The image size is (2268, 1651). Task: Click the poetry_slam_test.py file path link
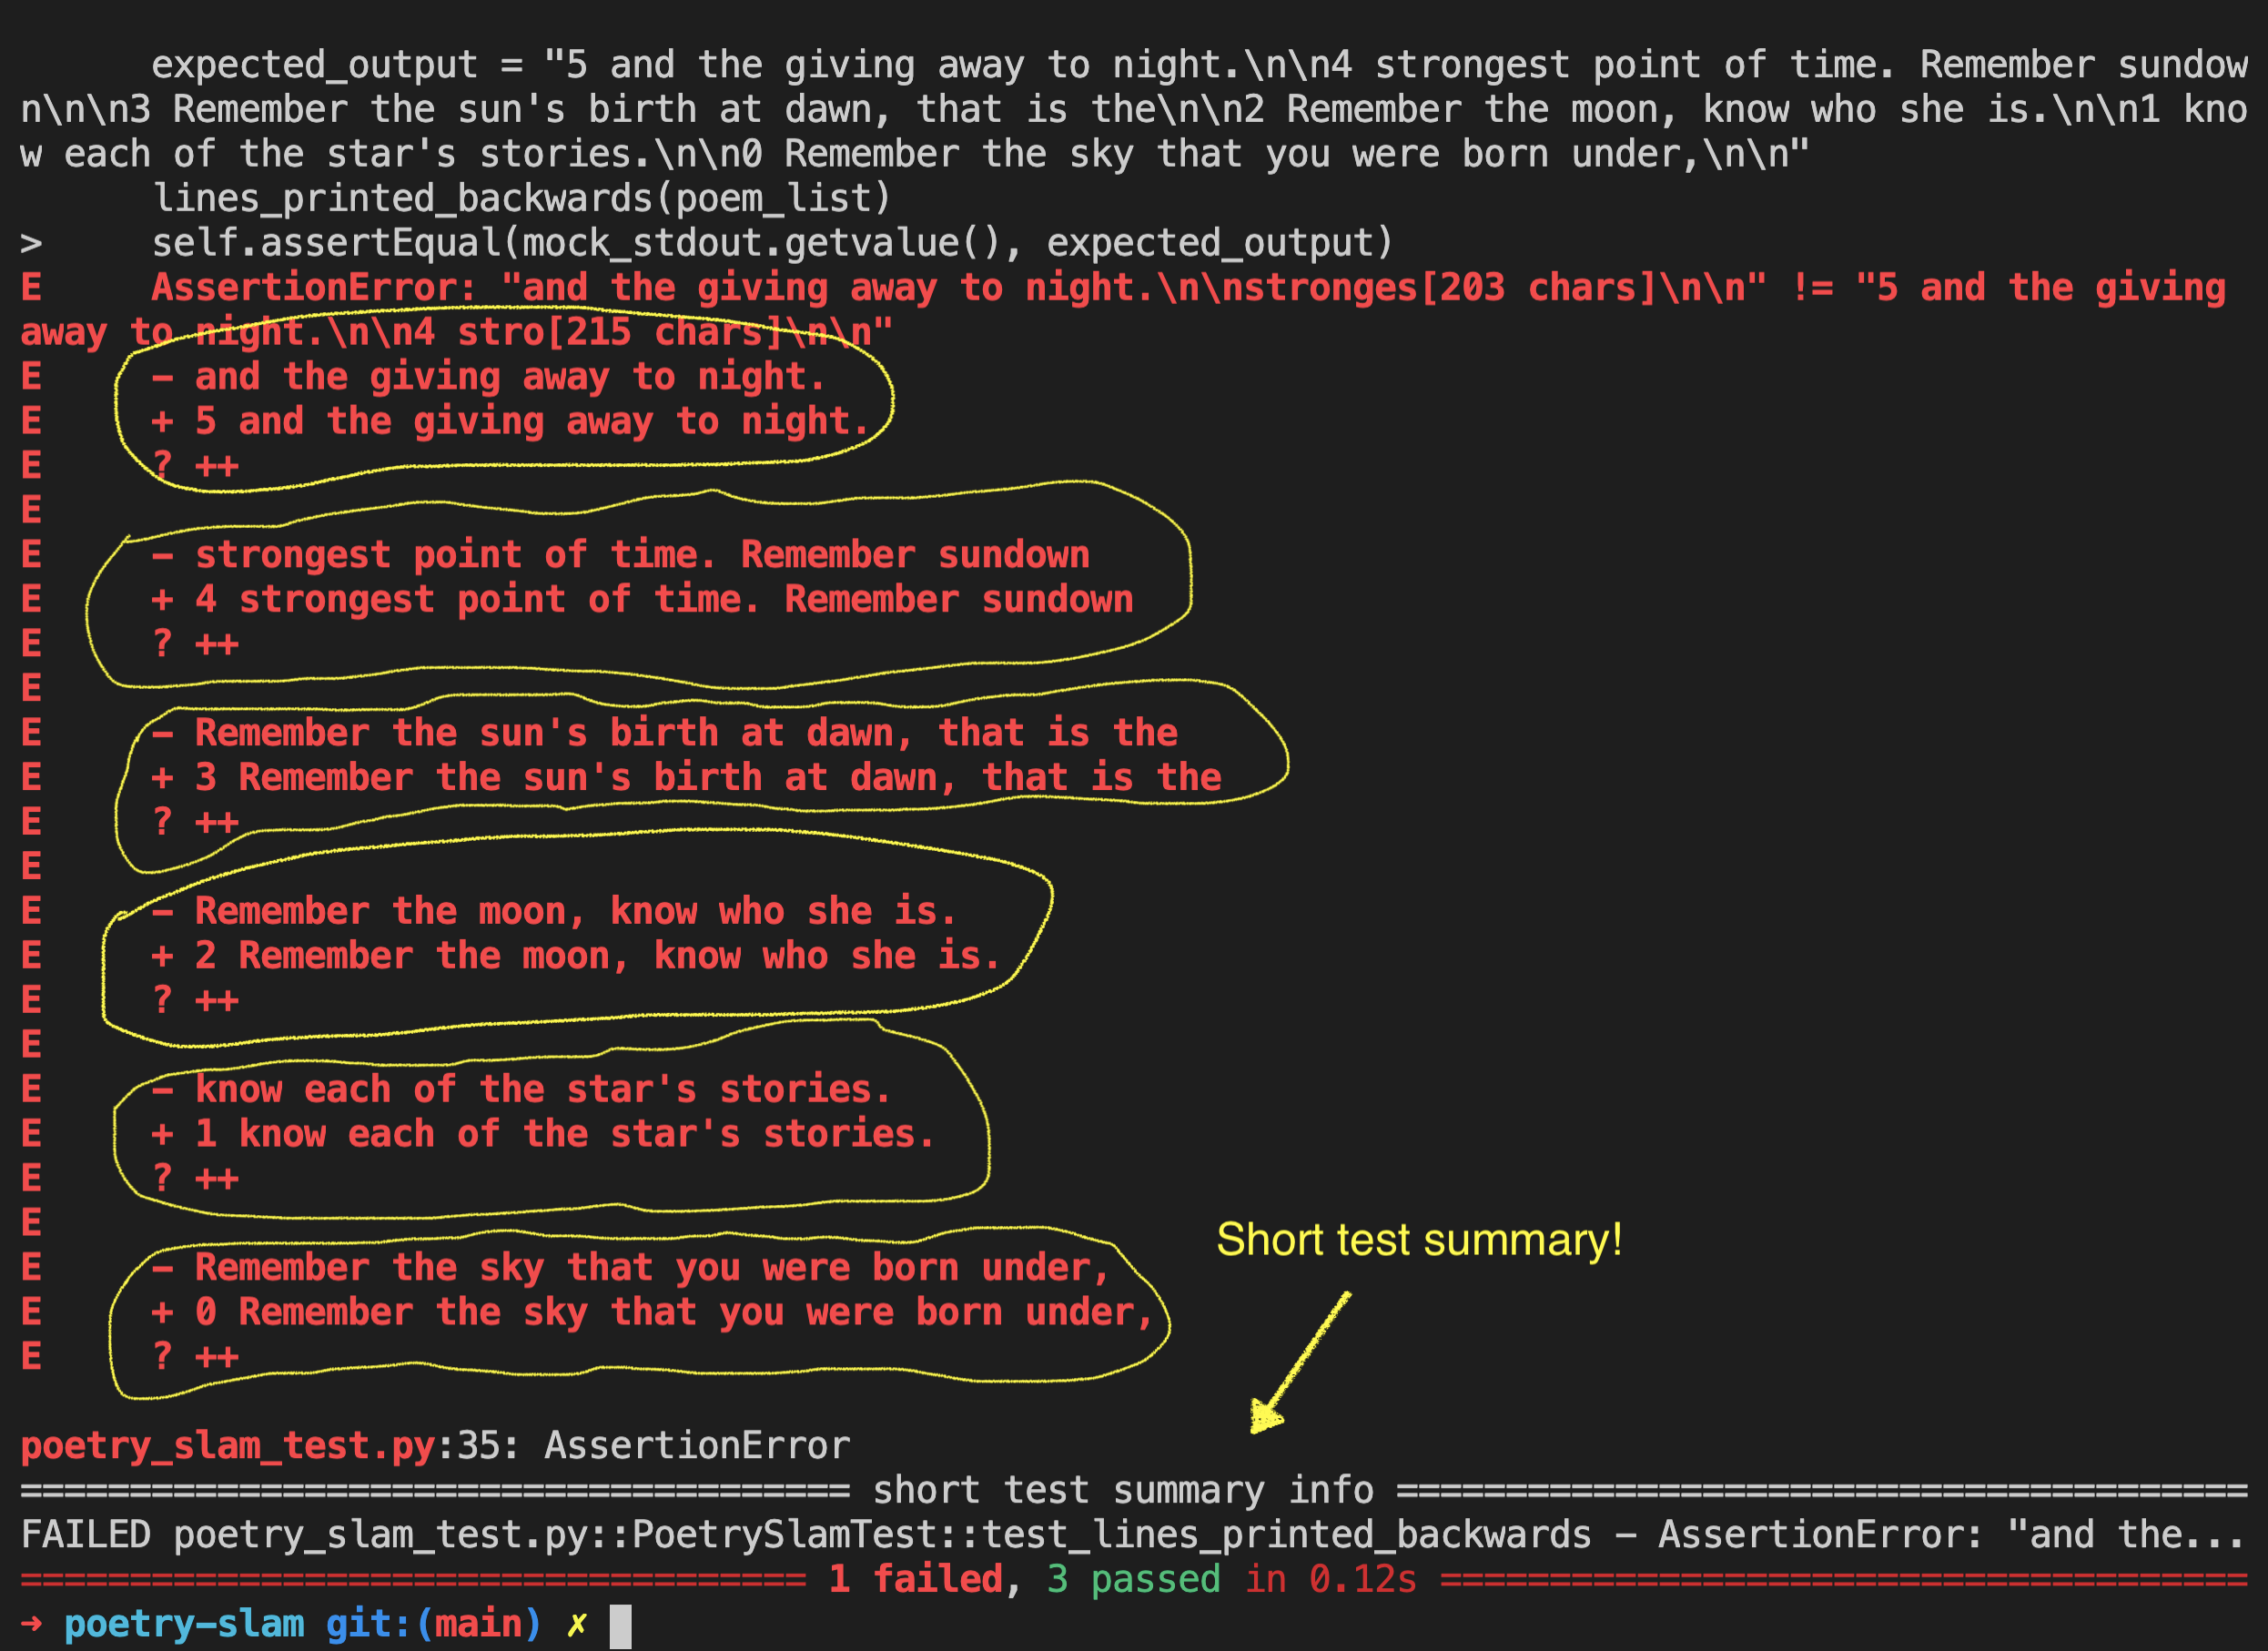click(x=228, y=1446)
